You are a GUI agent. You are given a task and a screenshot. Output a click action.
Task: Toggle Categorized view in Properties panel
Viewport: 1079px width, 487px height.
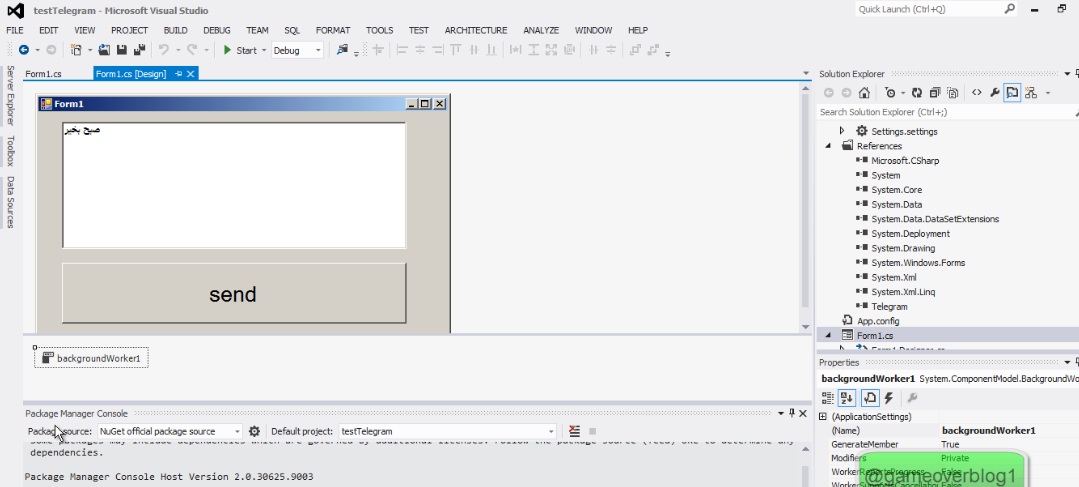[x=828, y=398]
